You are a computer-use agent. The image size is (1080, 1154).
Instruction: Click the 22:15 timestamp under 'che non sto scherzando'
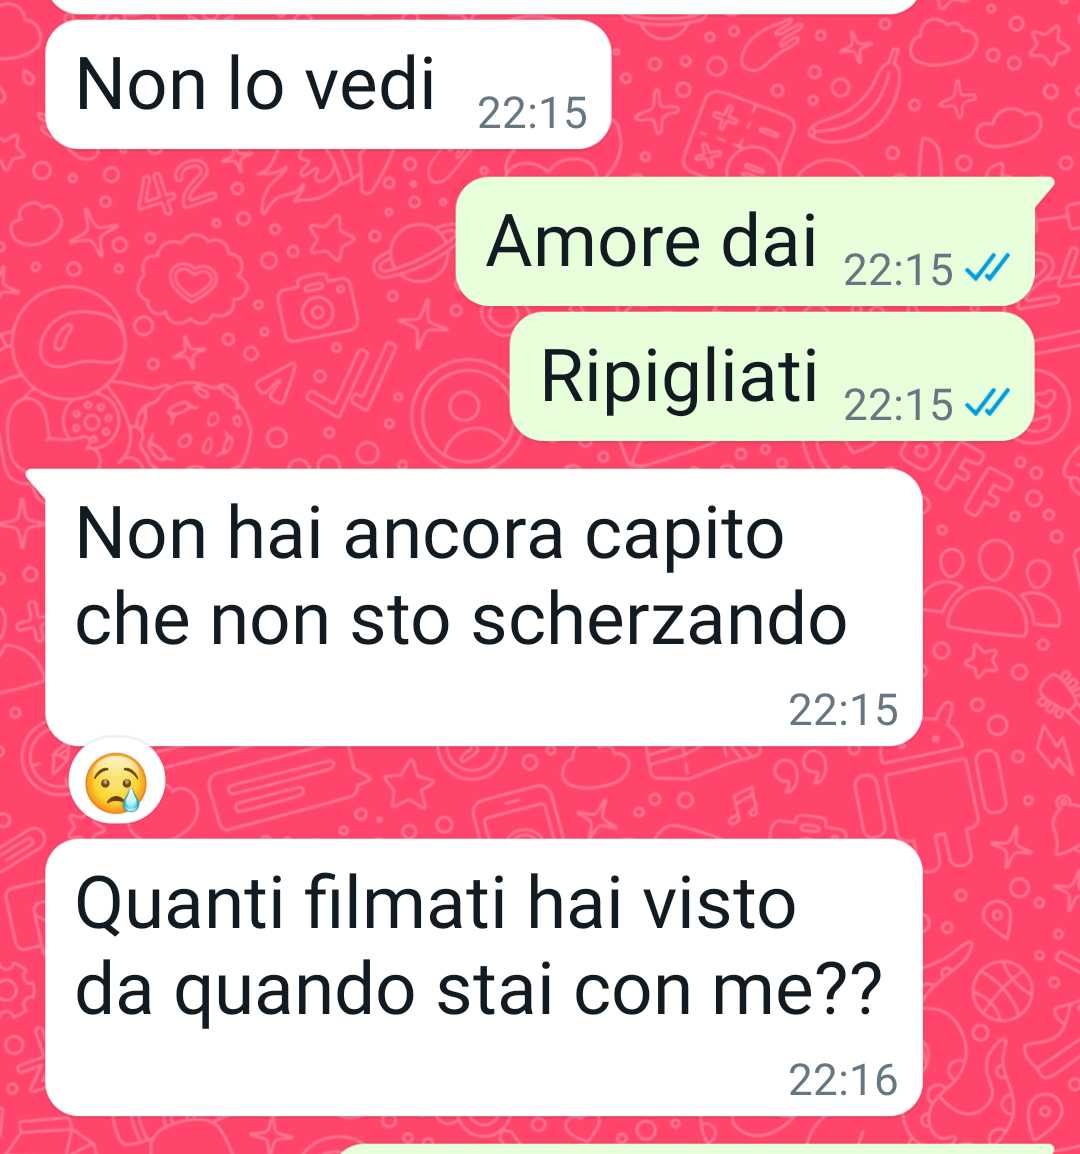(843, 710)
